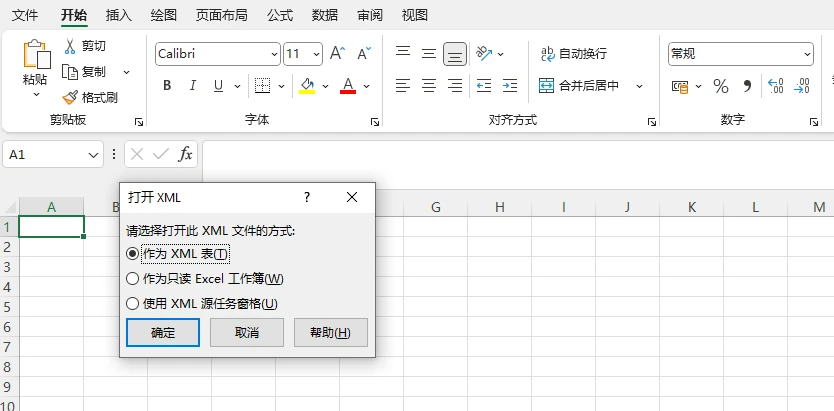
Task: Apply accounting number format icon
Action: pos(680,86)
